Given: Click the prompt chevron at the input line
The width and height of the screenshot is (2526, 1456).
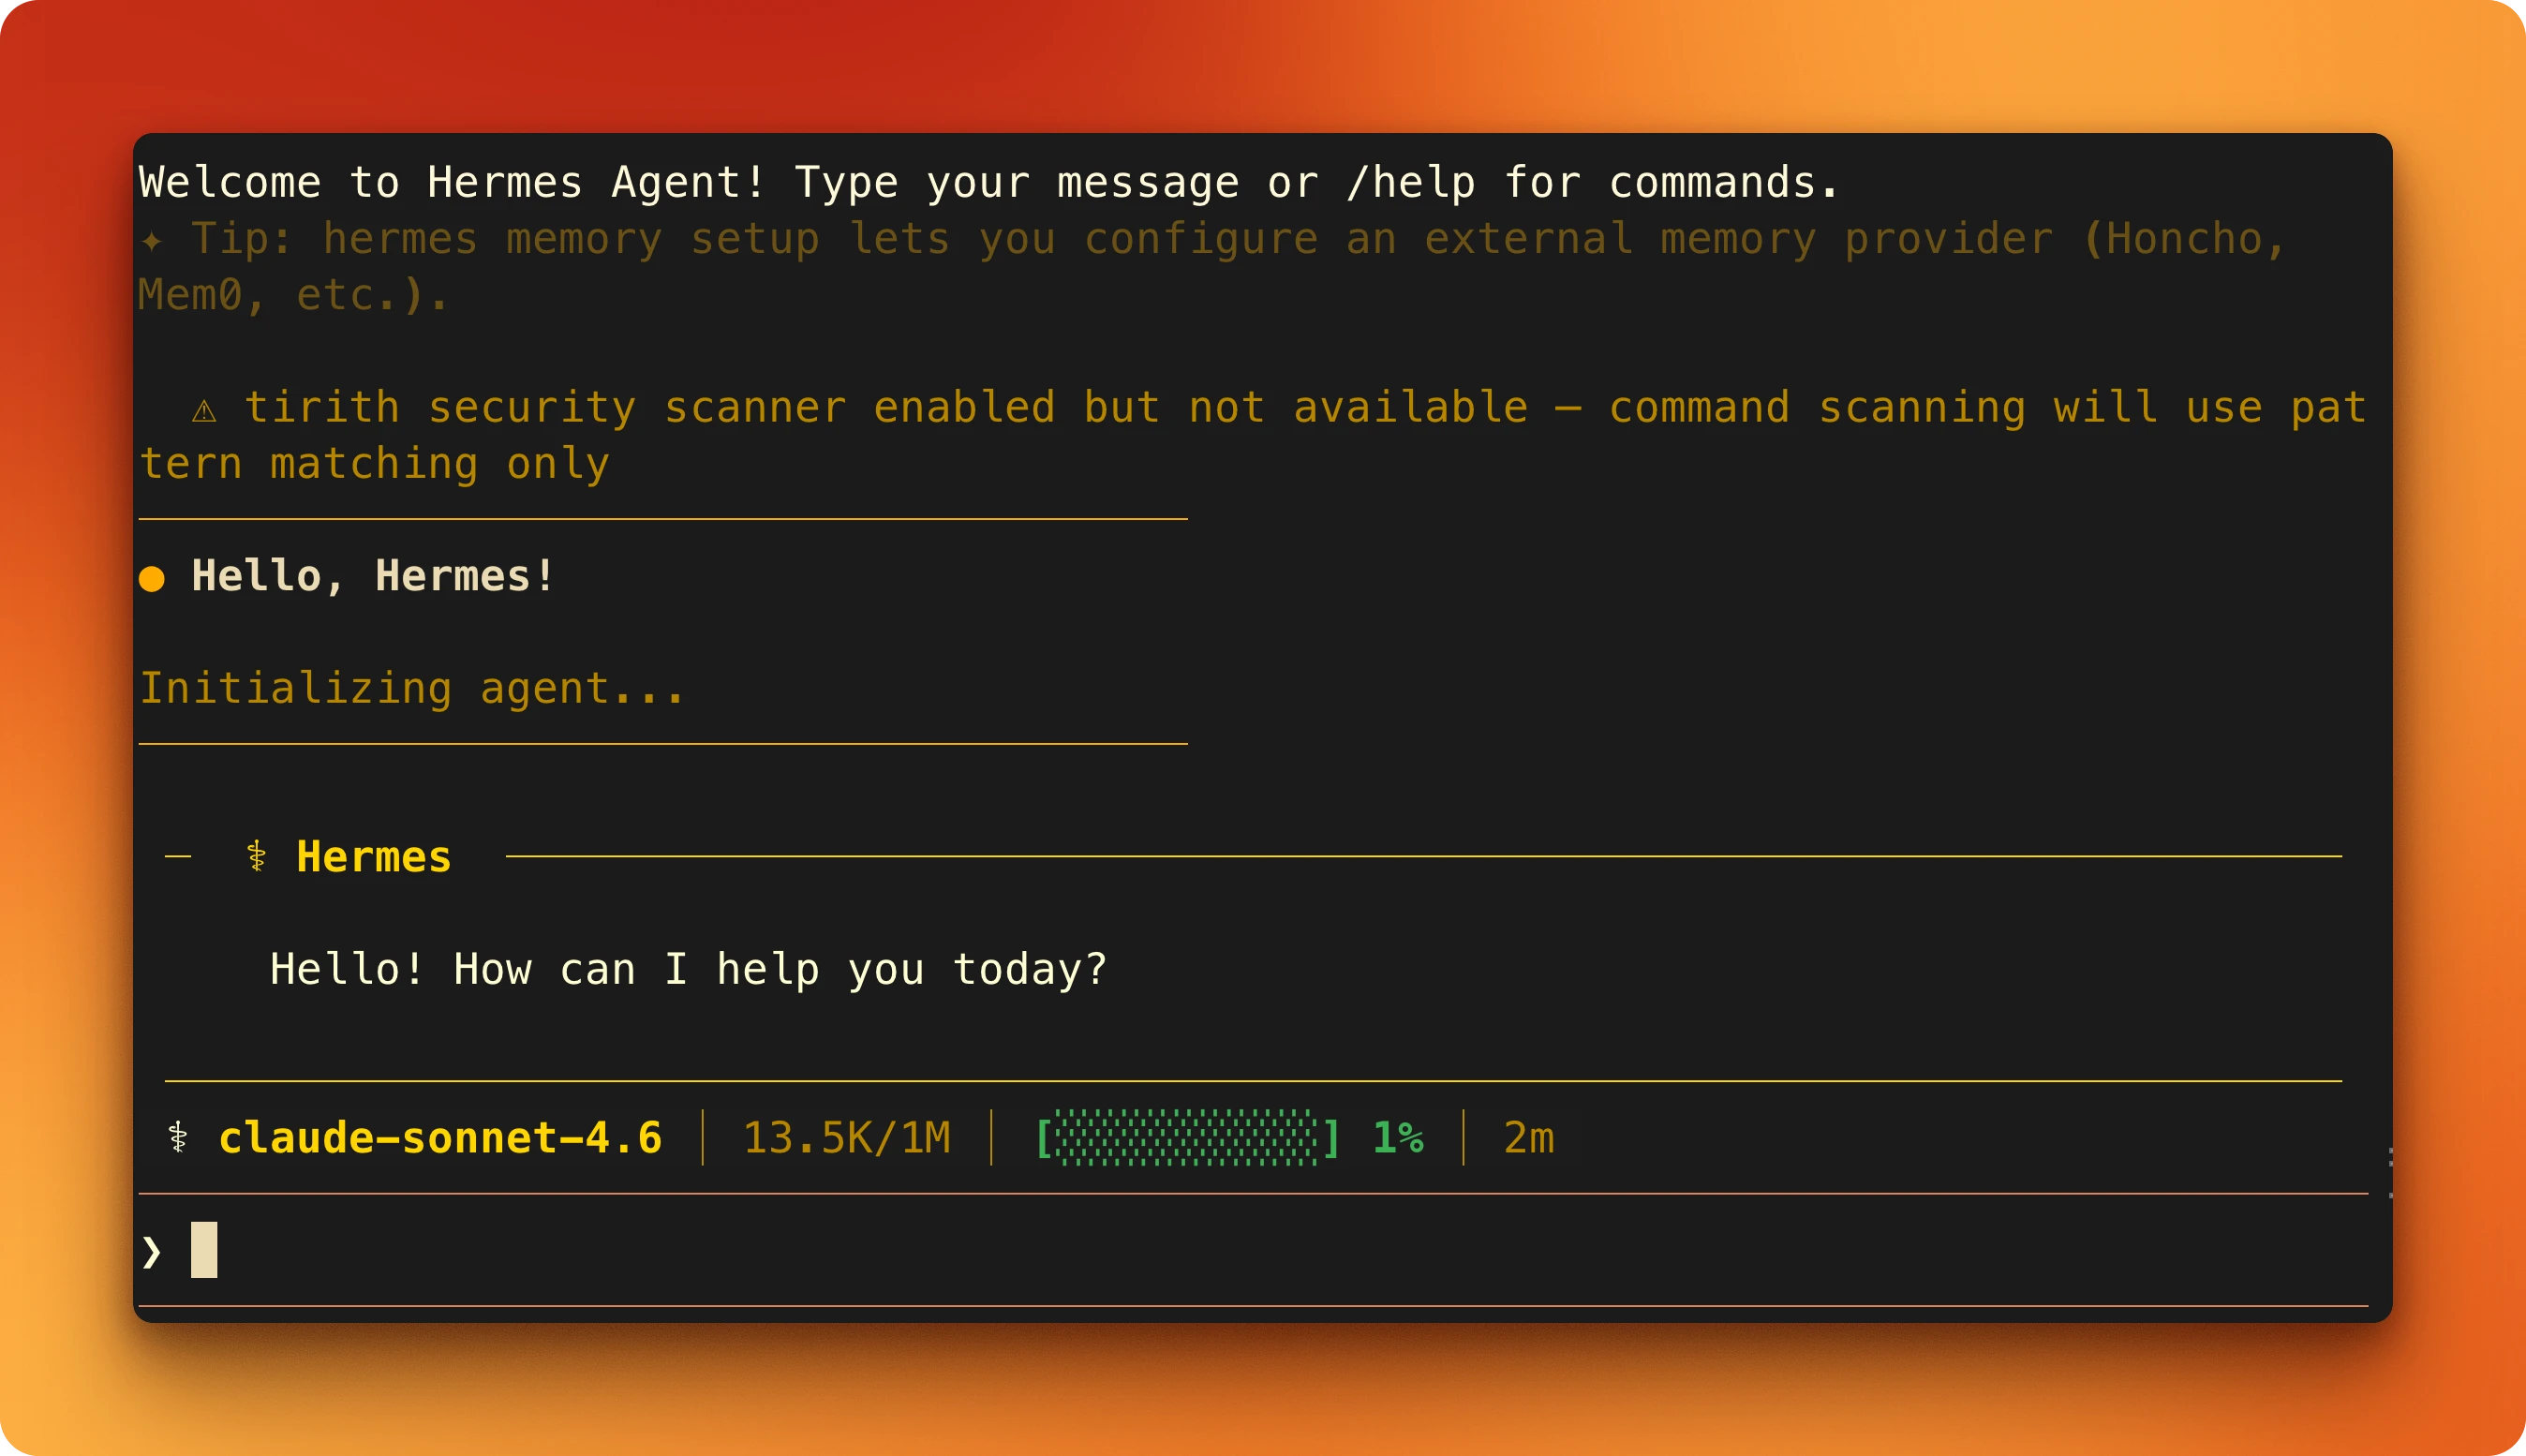Looking at the screenshot, I should click(151, 1251).
